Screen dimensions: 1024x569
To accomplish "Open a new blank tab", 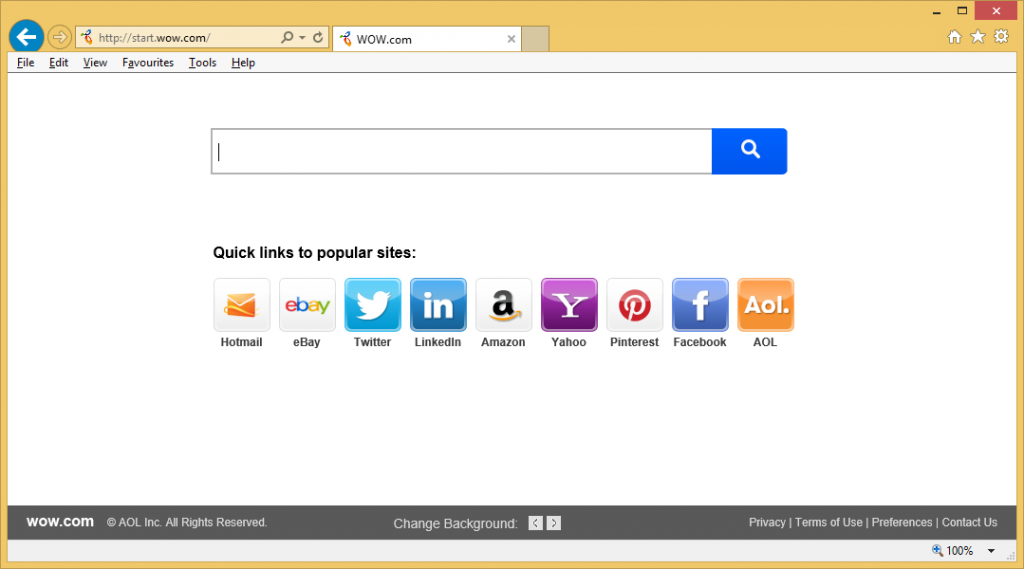I will click(535, 39).
